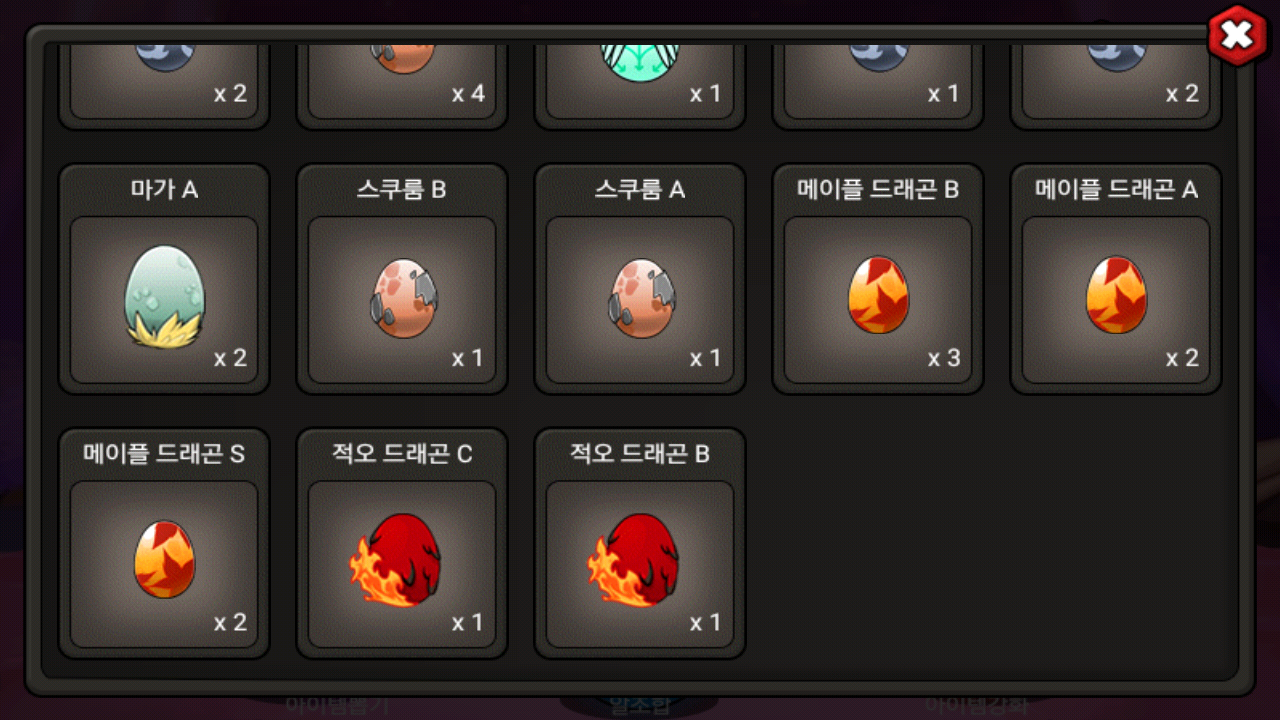Click the 마가 A title label
1280x720 pixels.
tap(164, 189)
